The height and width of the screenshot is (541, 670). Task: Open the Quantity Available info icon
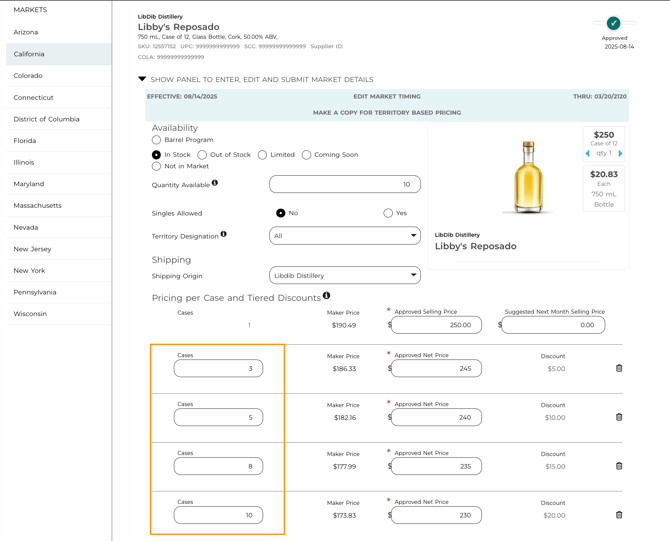pos(215,183)
